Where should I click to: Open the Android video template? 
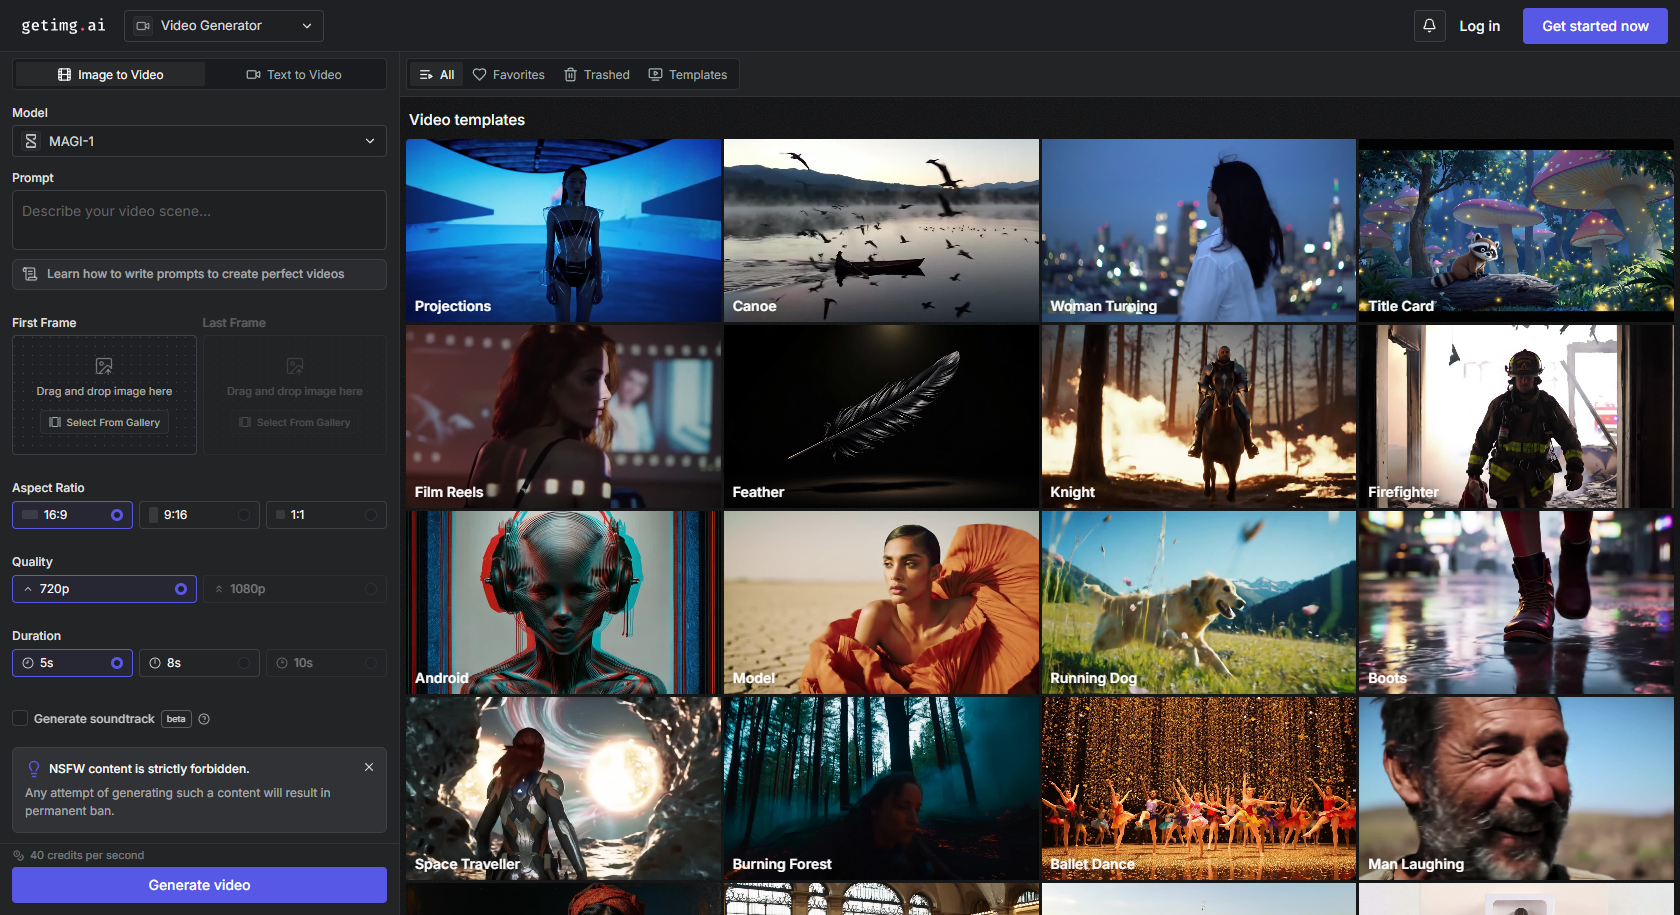pos(563,602)
